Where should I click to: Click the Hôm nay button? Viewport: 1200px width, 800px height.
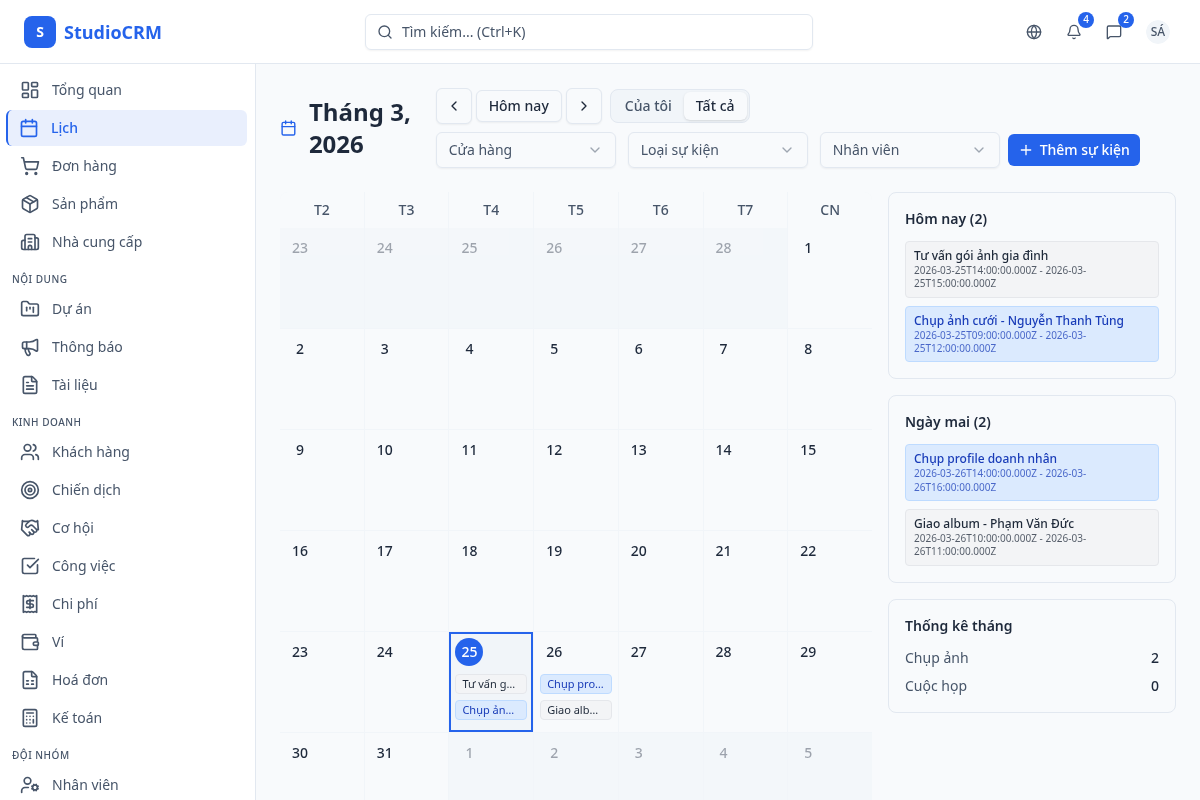point(519,106)
